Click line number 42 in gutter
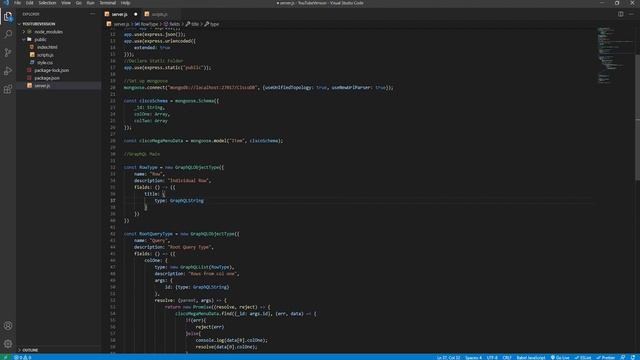Screen dimensions: 640x360 tap(113, 234)
